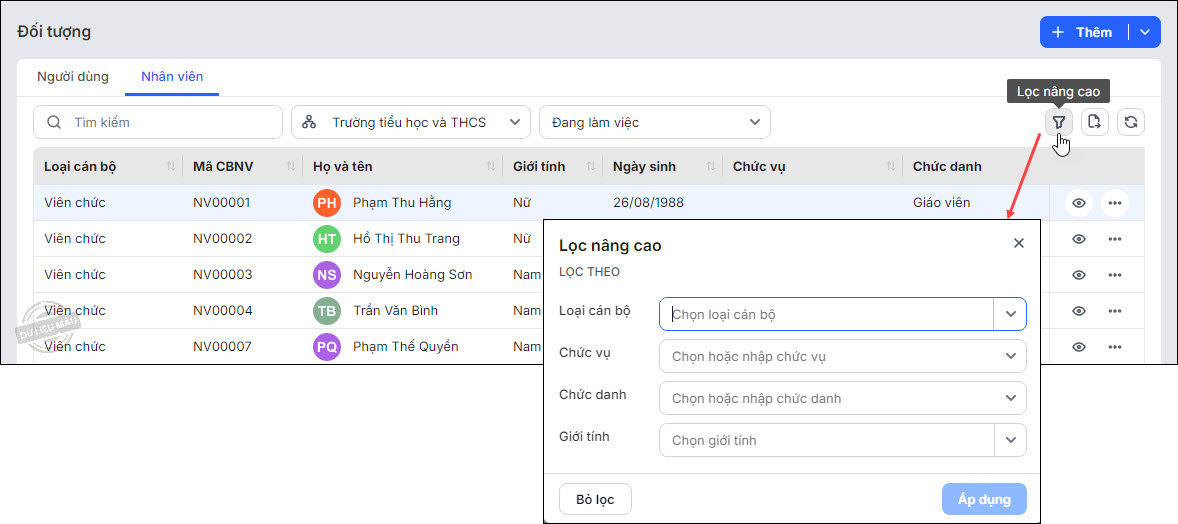Click the Áp dụng button

pyautogui.click(x=984, y=499)
